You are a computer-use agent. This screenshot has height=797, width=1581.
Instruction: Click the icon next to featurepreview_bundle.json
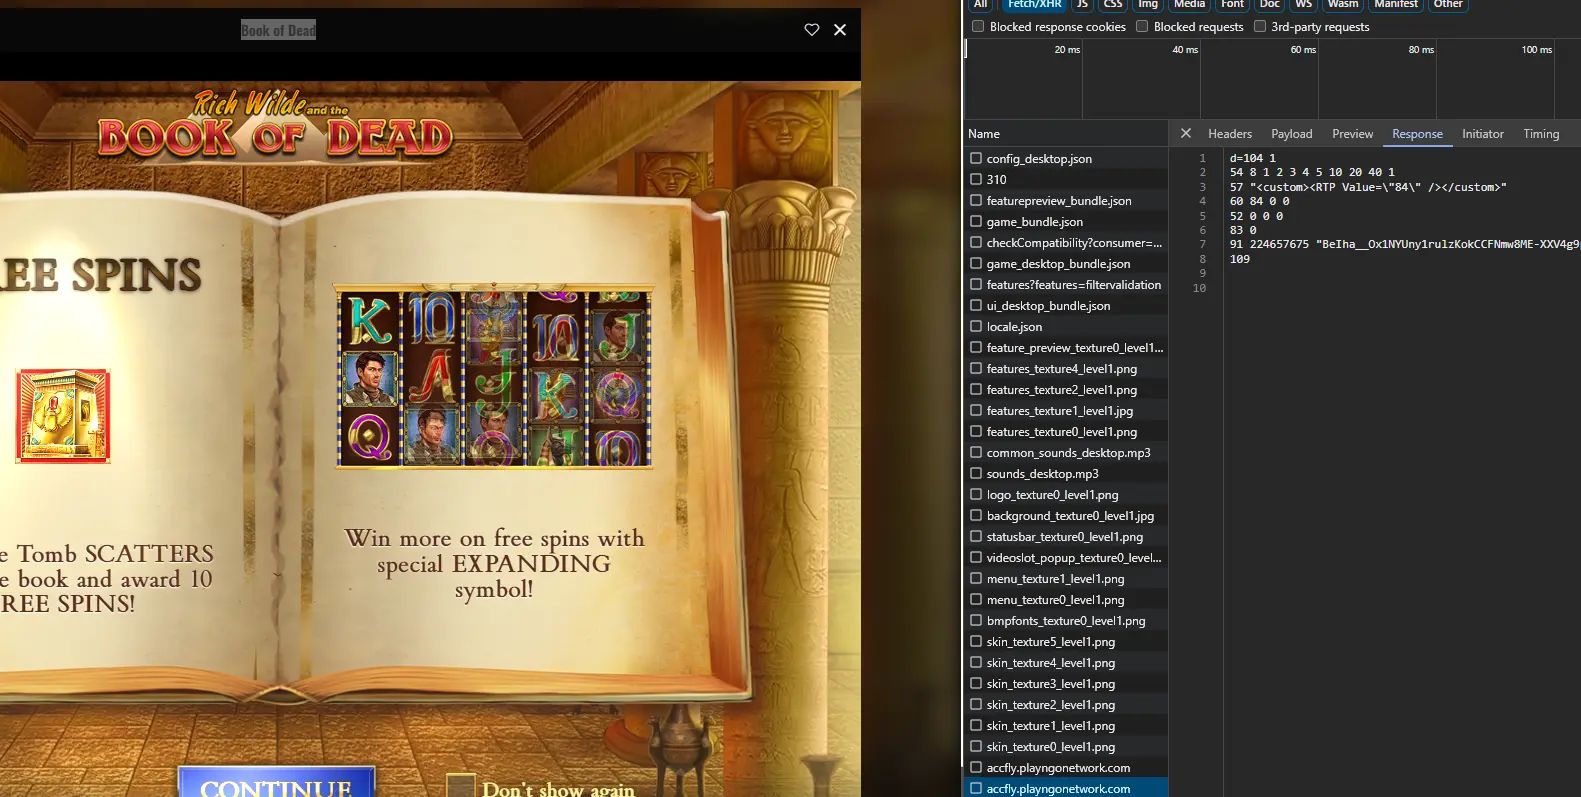coord(976,200)
